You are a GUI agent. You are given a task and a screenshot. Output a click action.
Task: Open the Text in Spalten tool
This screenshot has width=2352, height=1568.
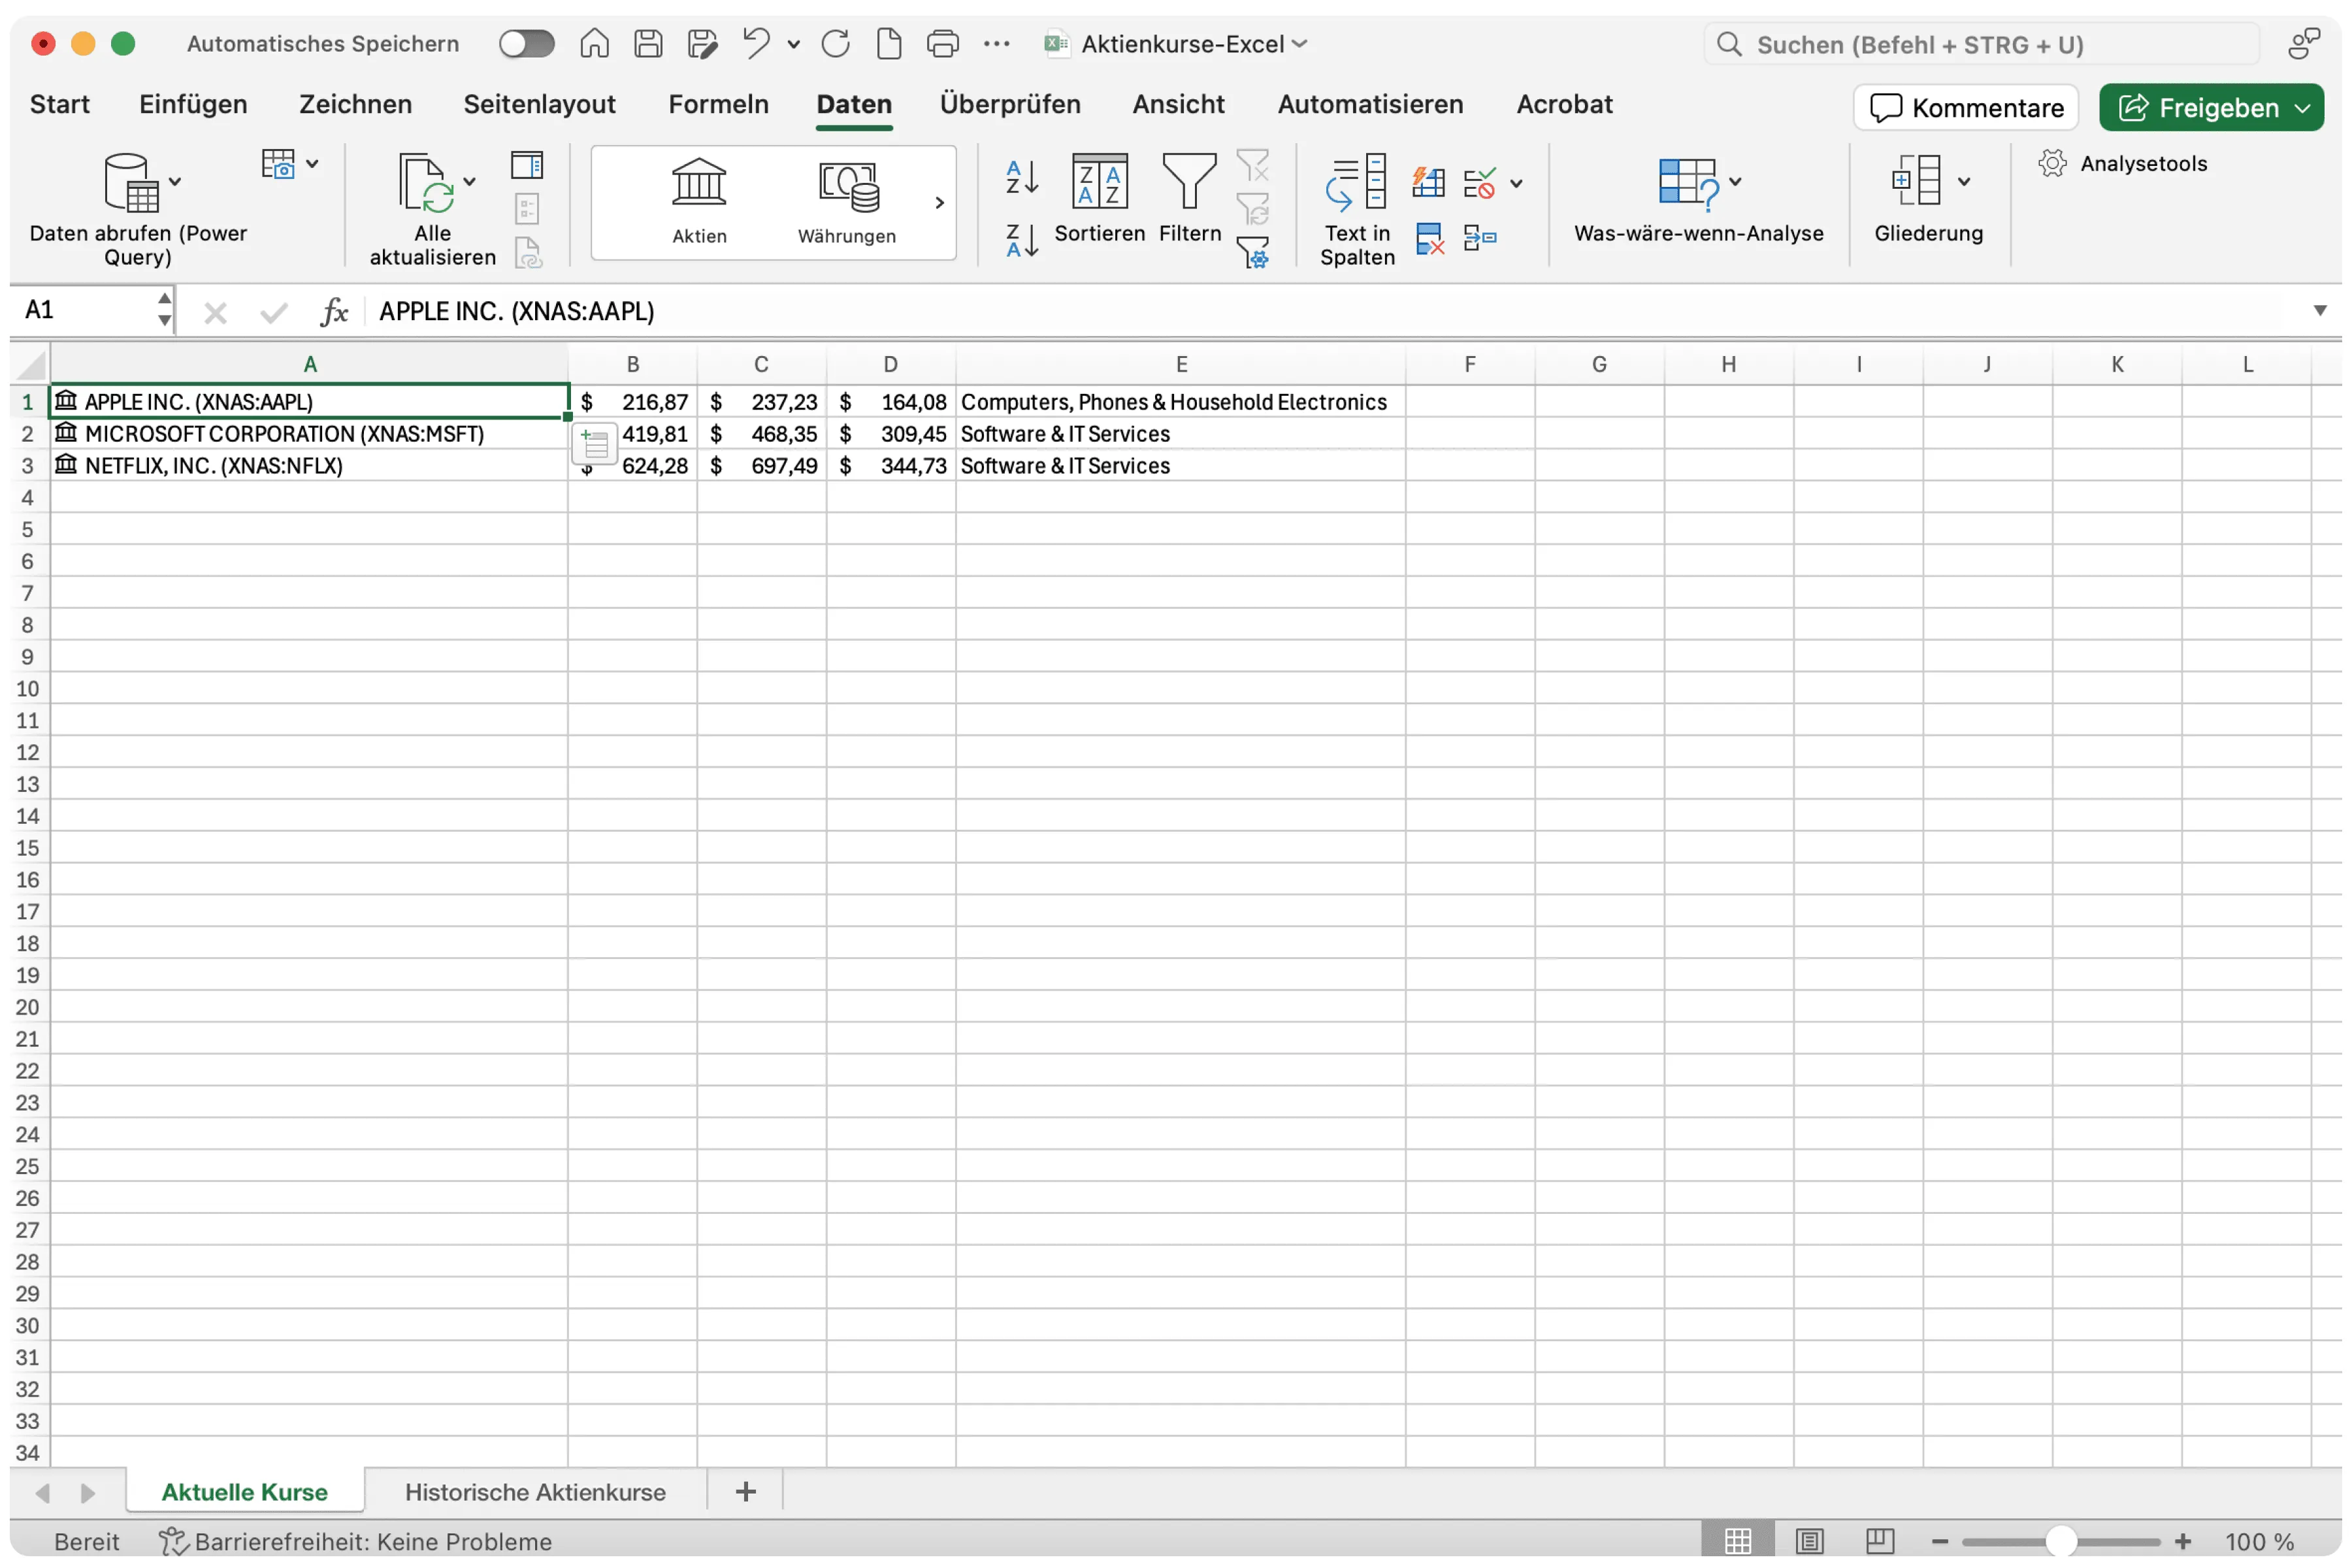click(1356, 184)
